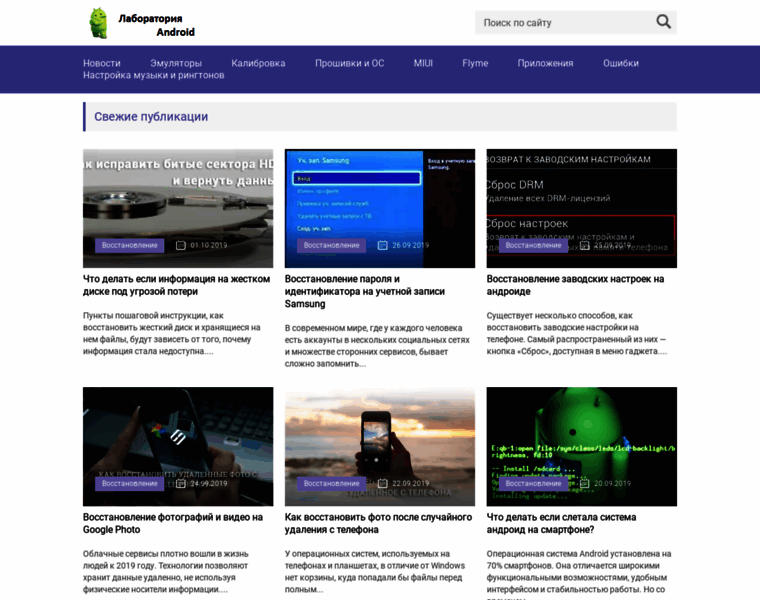760x600 pixels.
Task: Open 'Что делать если информация на жестком диске' article
Action: point(176,285)
